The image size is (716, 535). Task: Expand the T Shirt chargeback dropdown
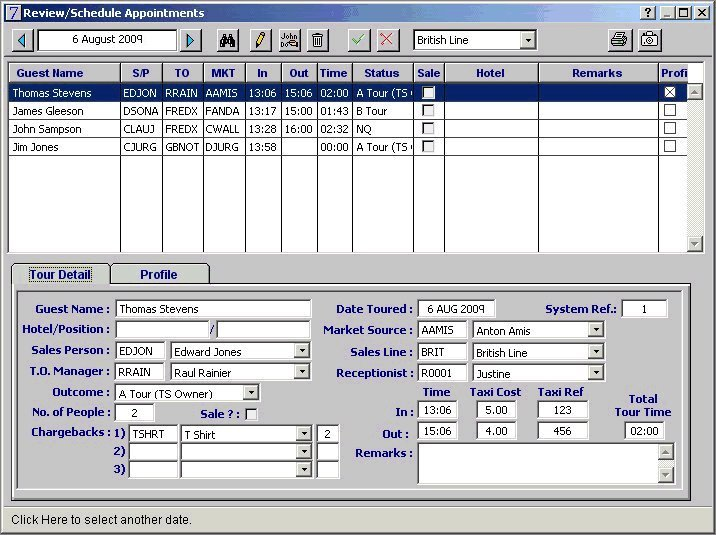coord(304,434)
